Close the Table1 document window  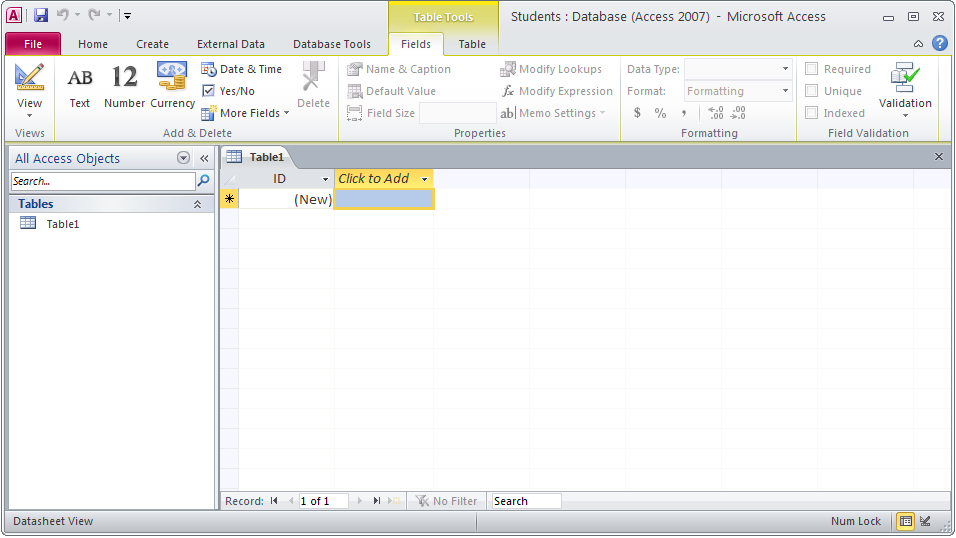point(939,157)
